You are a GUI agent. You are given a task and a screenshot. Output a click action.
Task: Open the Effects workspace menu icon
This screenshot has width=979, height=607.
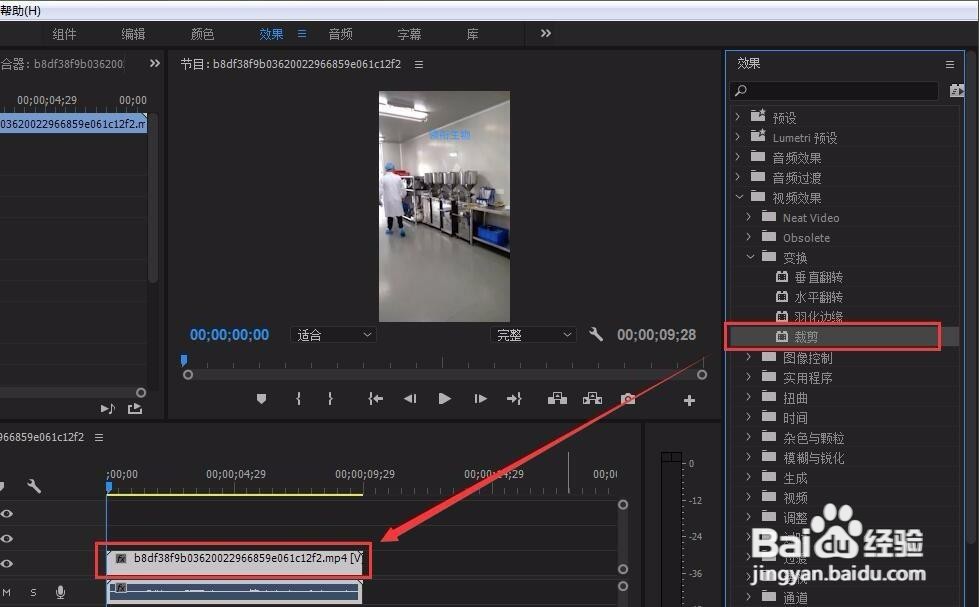click(302, 34)
